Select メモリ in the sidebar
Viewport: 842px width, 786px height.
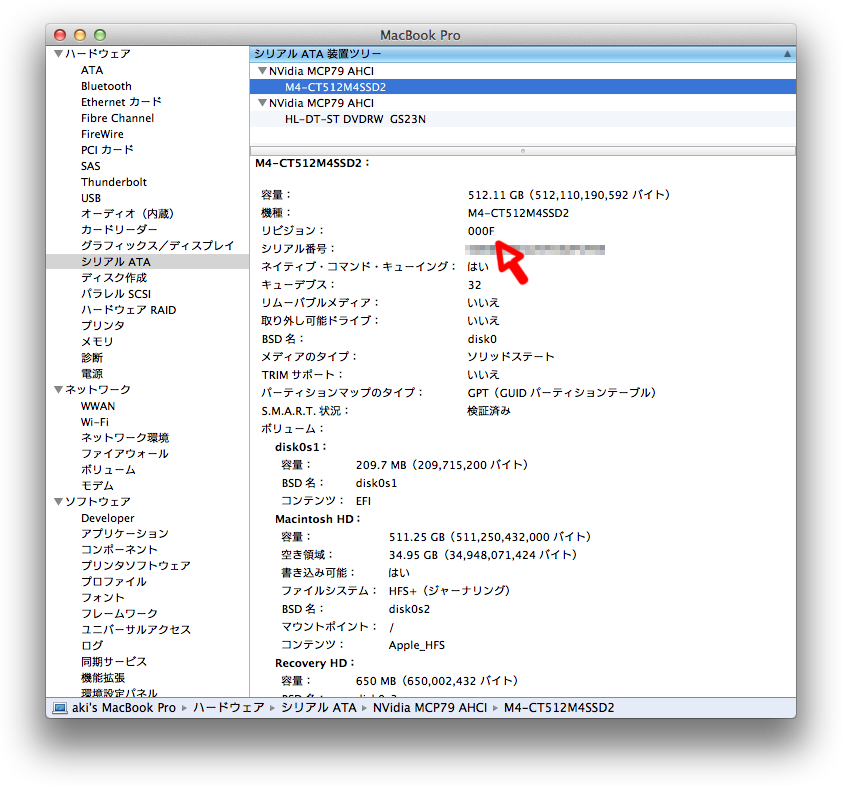(x=97, y=341)
